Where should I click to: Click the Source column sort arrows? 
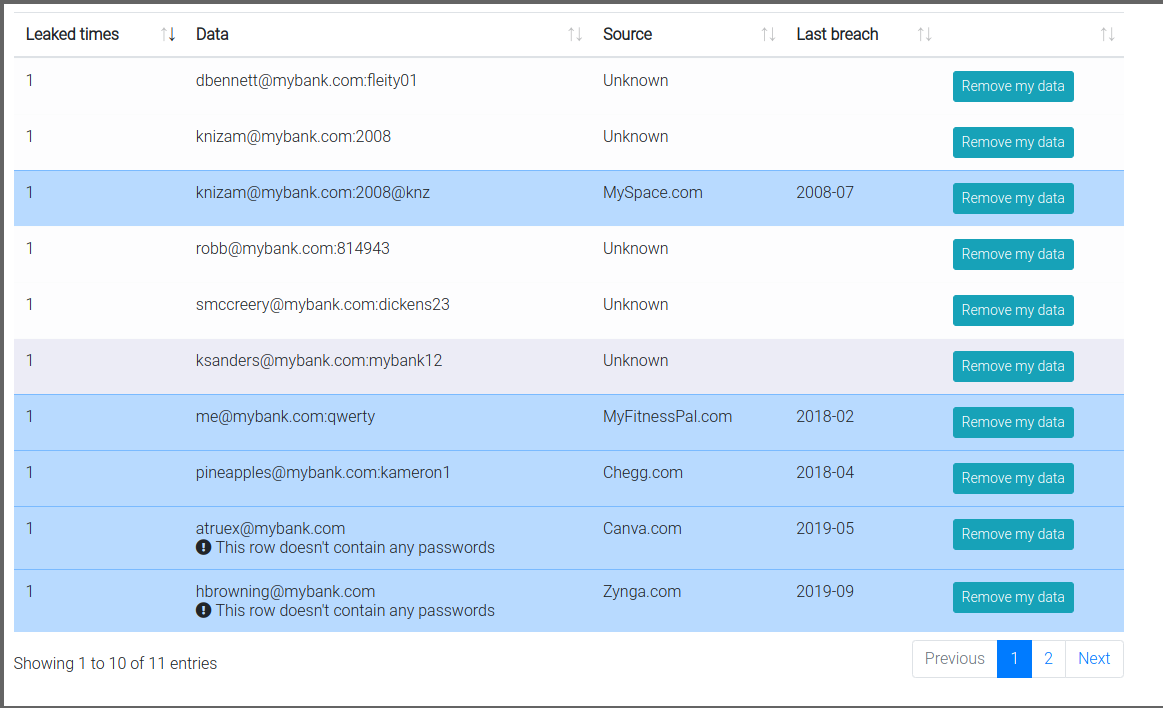coord(768,34)
